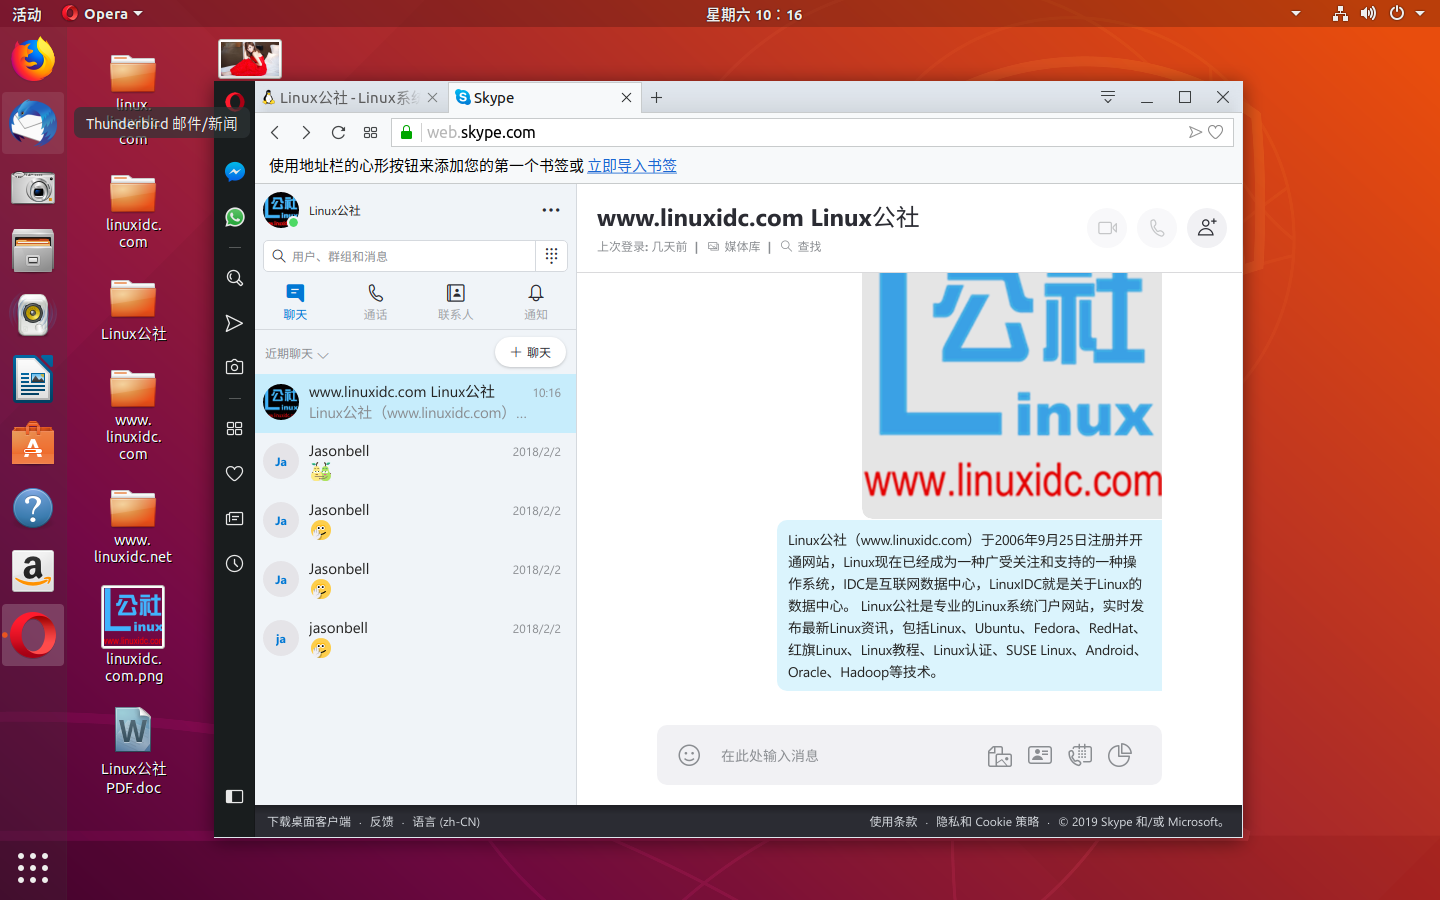This screenshot has height=900, width=1440.
Task: Open start page tiles button in toolbar
Action: (x=370, y=132)
